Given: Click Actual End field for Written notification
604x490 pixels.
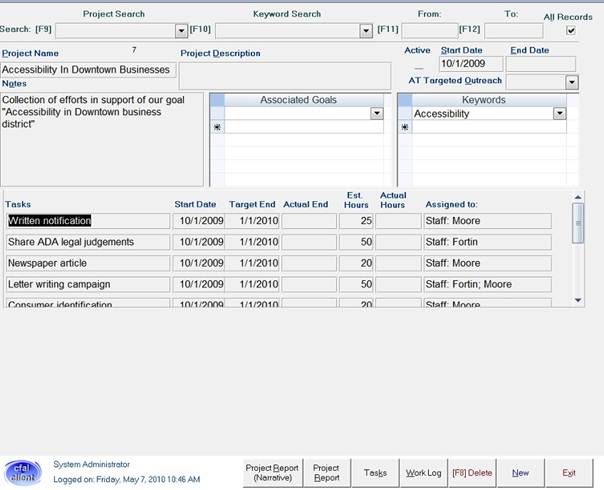Looking at the screenshot, I should 309,221.
